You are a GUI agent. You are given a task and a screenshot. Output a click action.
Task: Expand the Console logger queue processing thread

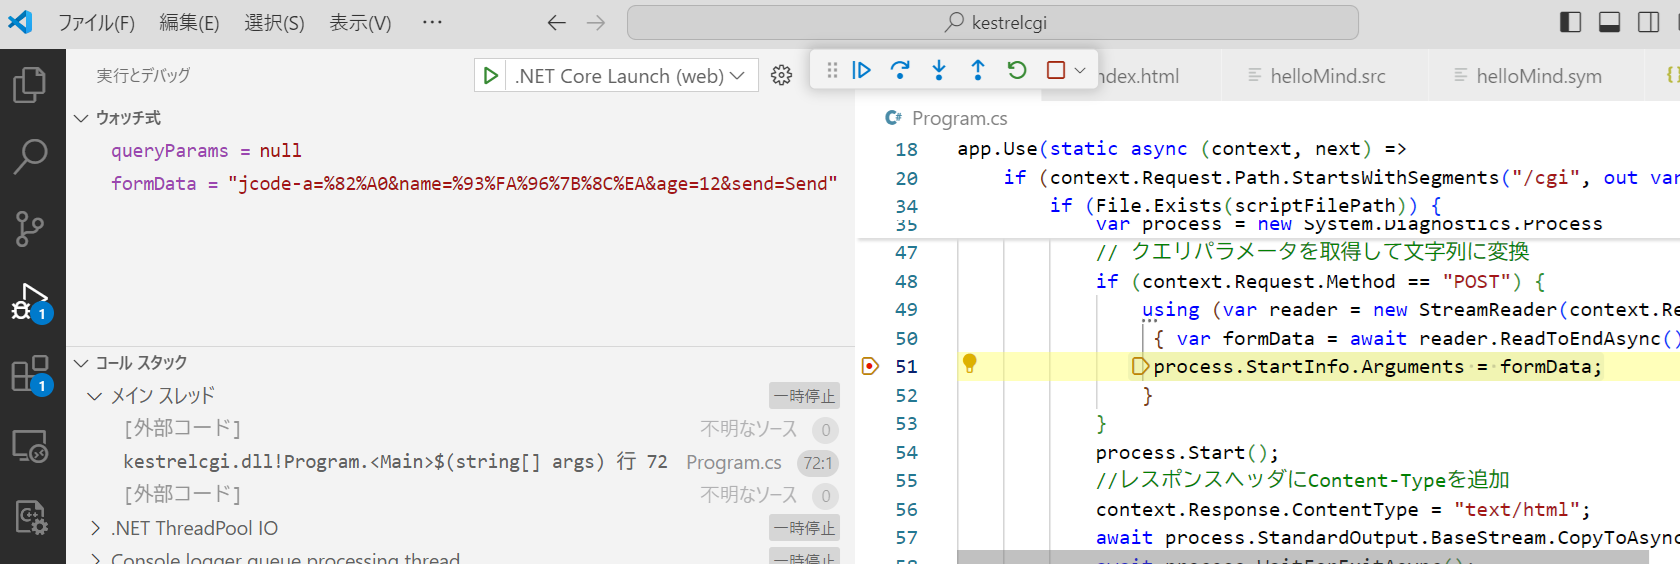point(96,558)
